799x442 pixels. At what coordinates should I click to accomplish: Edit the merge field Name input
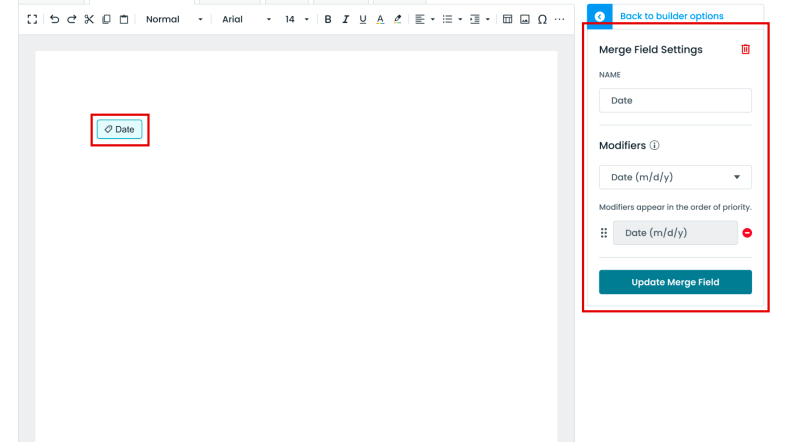tap(675, 100)
